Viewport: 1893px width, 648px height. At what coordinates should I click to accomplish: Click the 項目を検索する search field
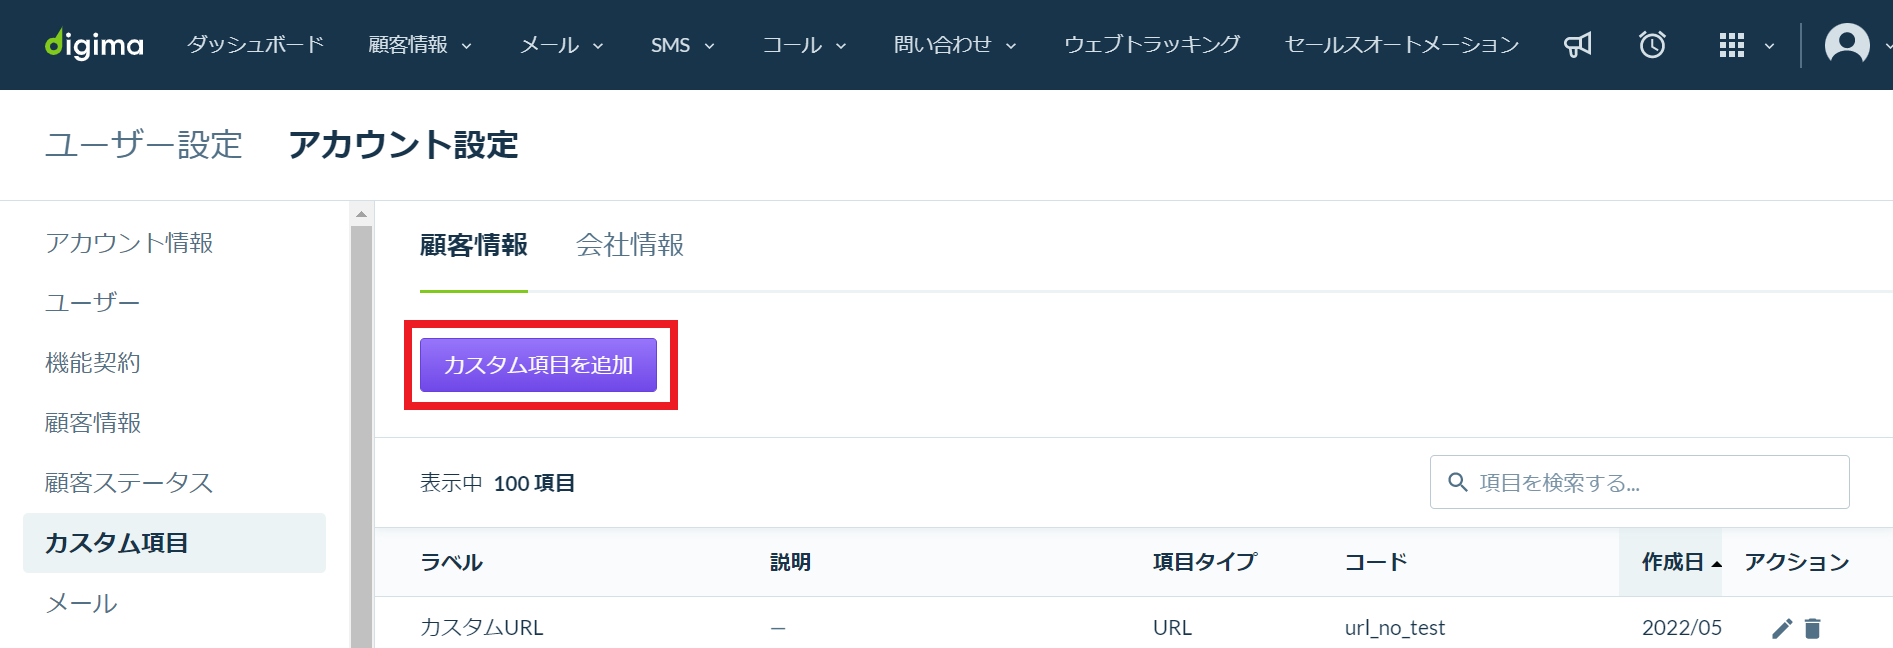pyautogui.click(x=1640, y=482)
